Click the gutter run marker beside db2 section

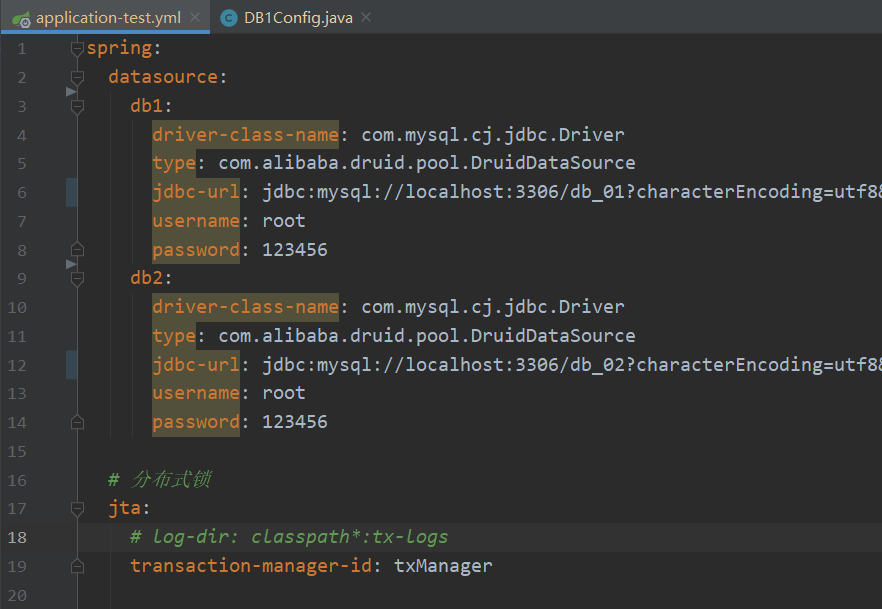pos(70,263)
